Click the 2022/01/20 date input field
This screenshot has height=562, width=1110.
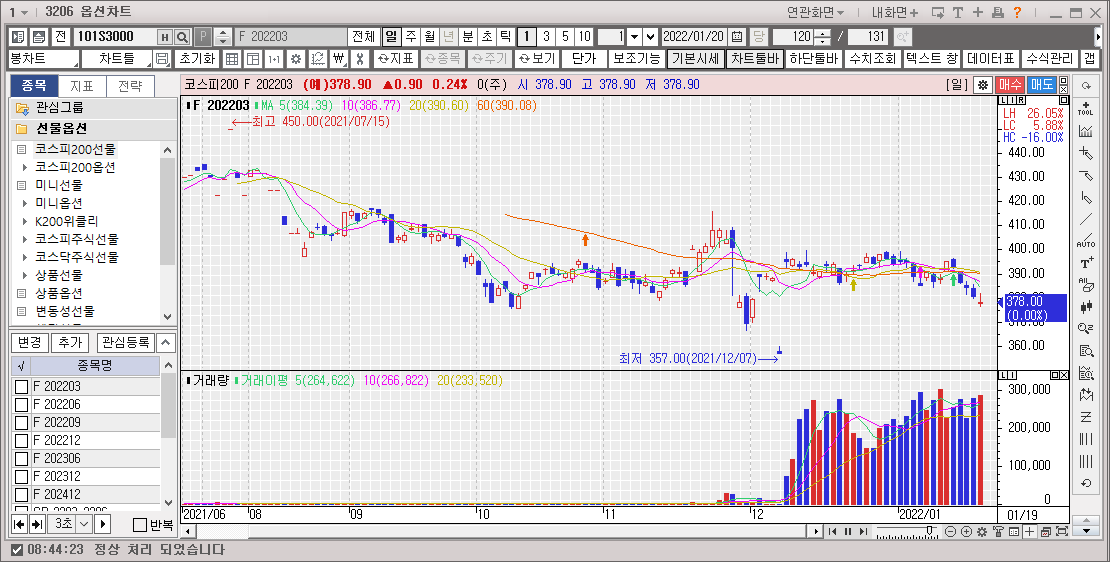pos(695,37)
